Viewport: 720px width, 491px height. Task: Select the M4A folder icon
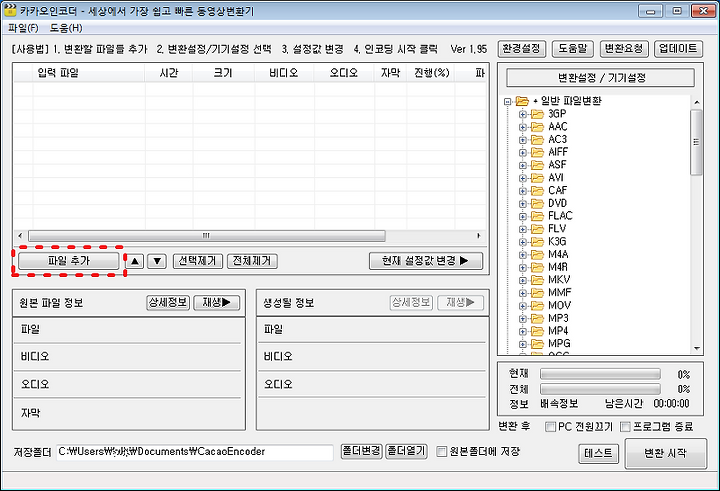(x=537, y=254)
